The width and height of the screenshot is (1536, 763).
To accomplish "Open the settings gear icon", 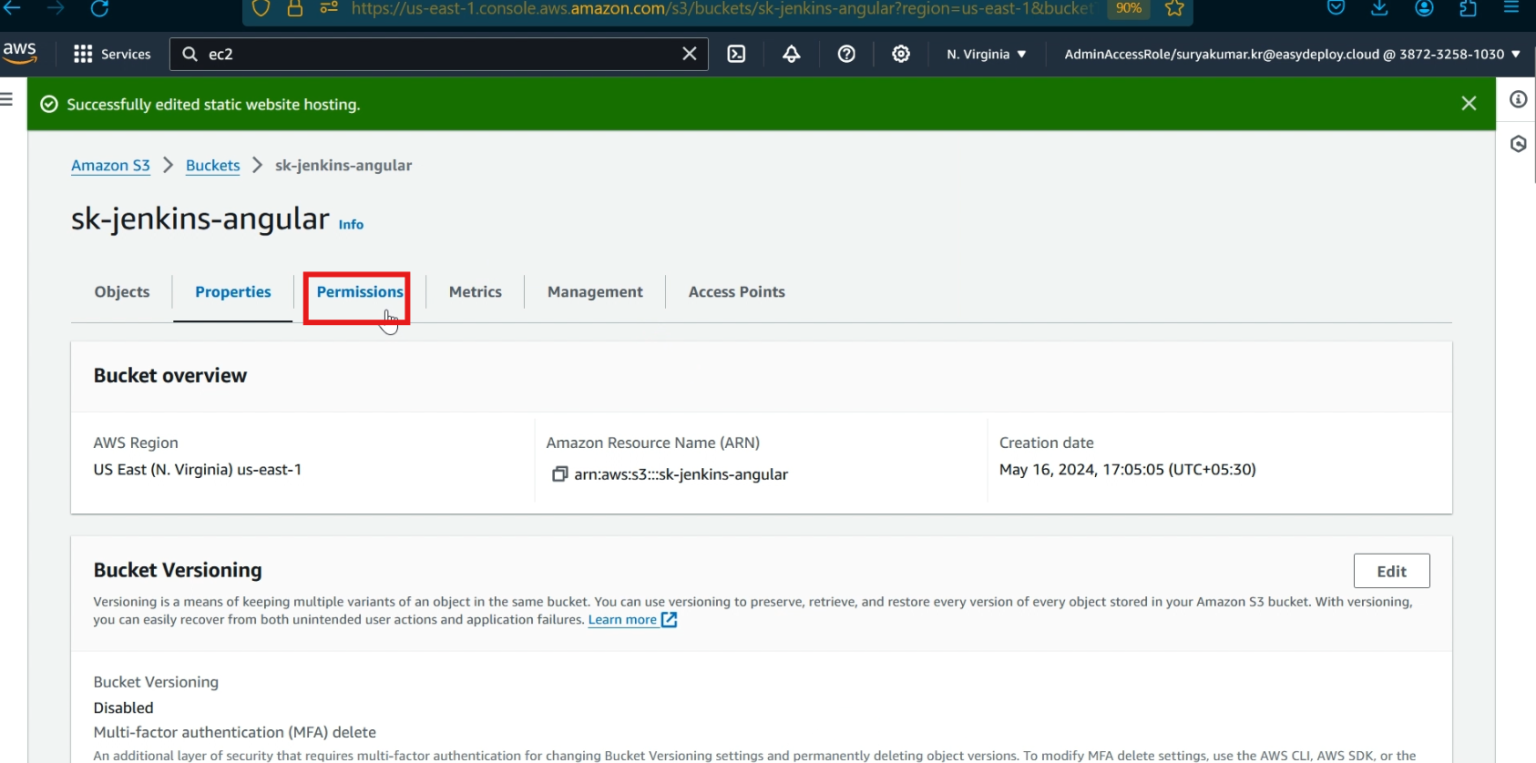I will pos(900,54).
